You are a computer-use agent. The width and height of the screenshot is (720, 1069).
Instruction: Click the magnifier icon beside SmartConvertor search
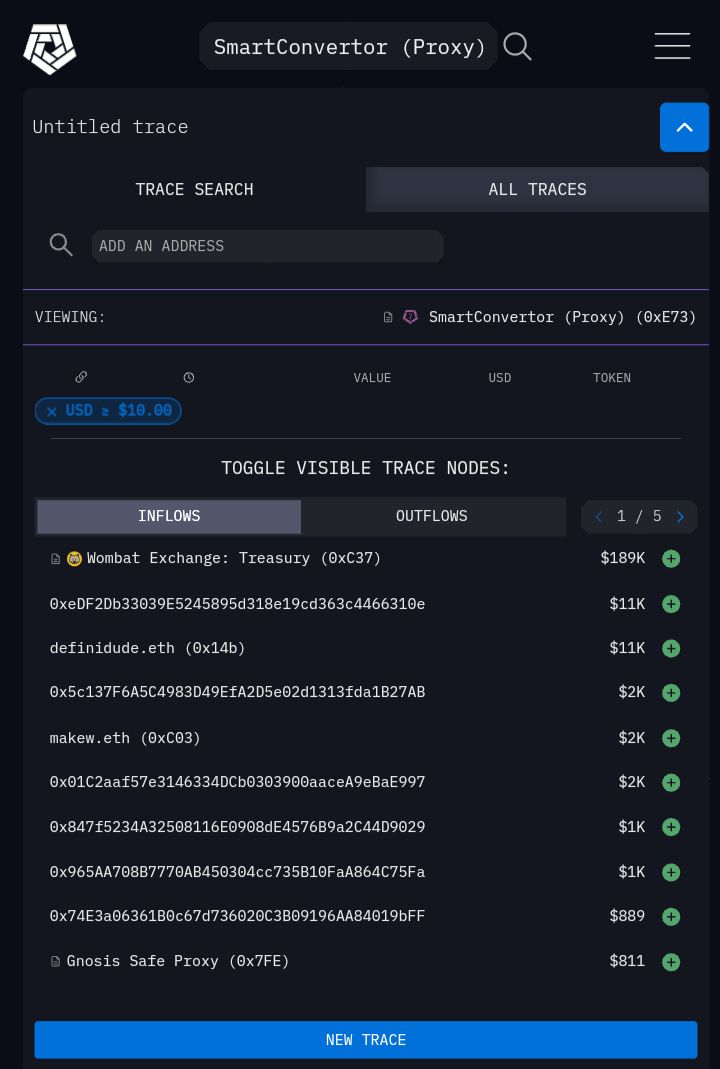coord(517,47)
